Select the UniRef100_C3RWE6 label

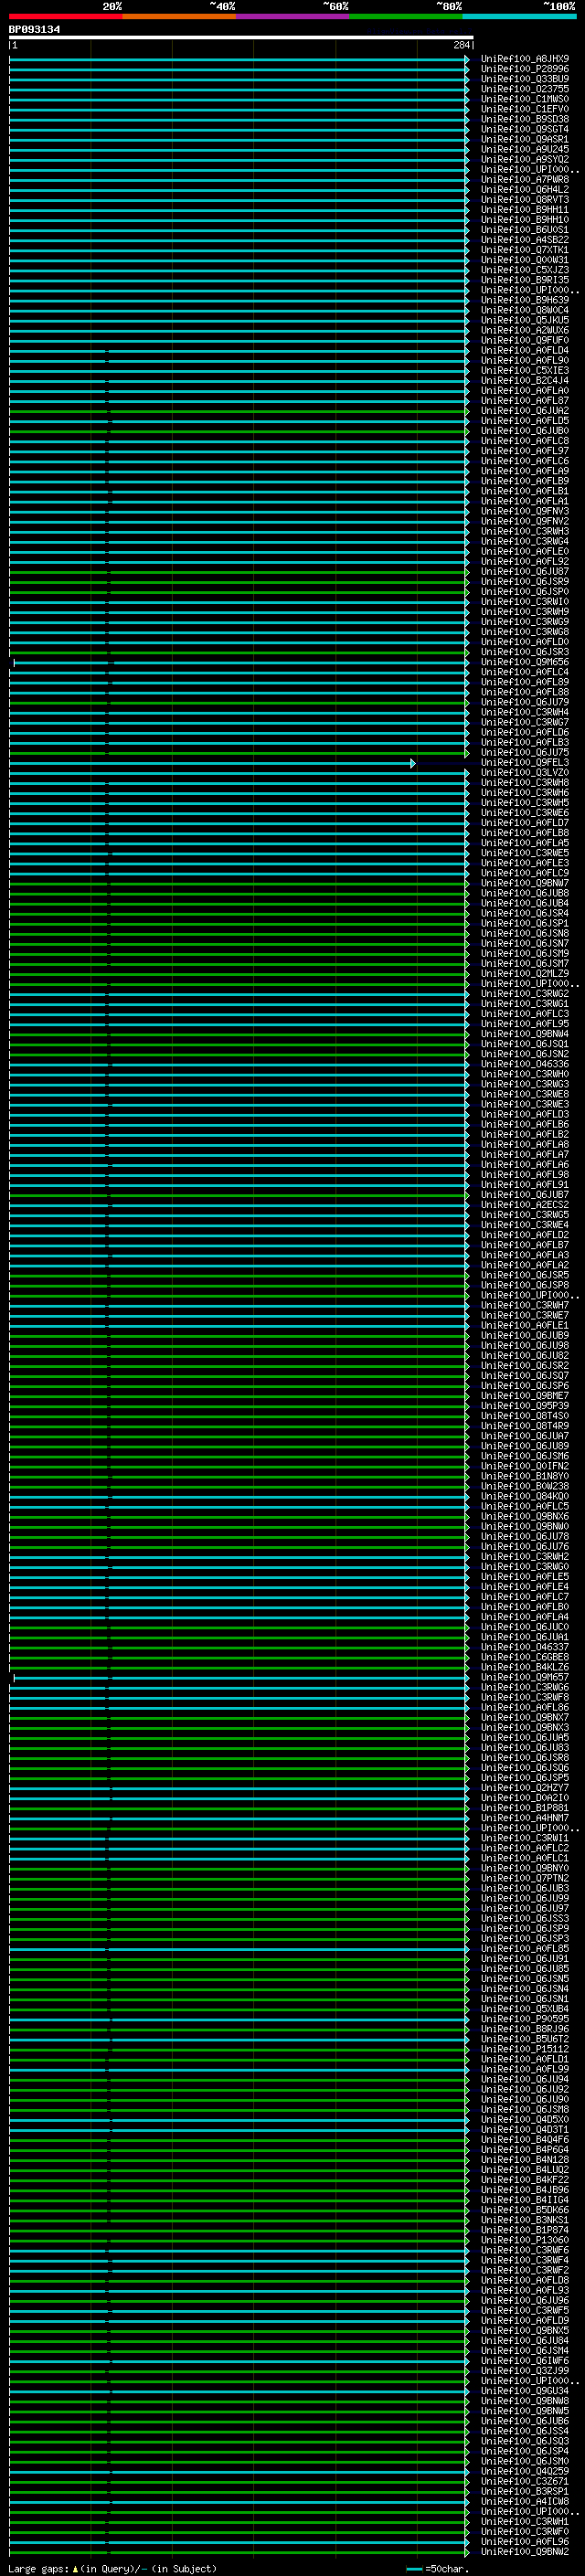pyautogui.click(x=525, y=812)
